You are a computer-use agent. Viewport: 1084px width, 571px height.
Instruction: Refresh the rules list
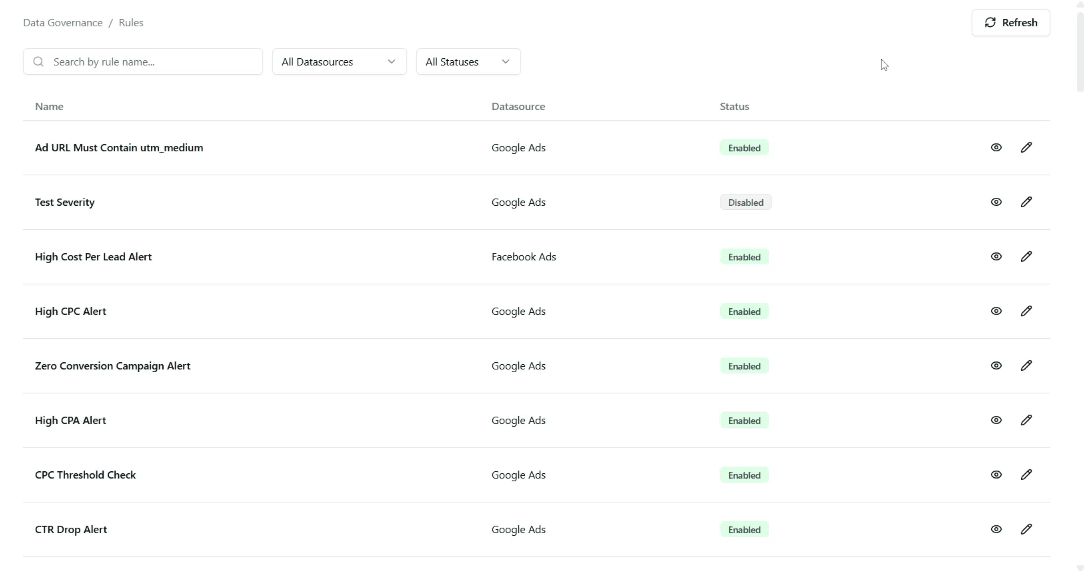(1010, 23)
